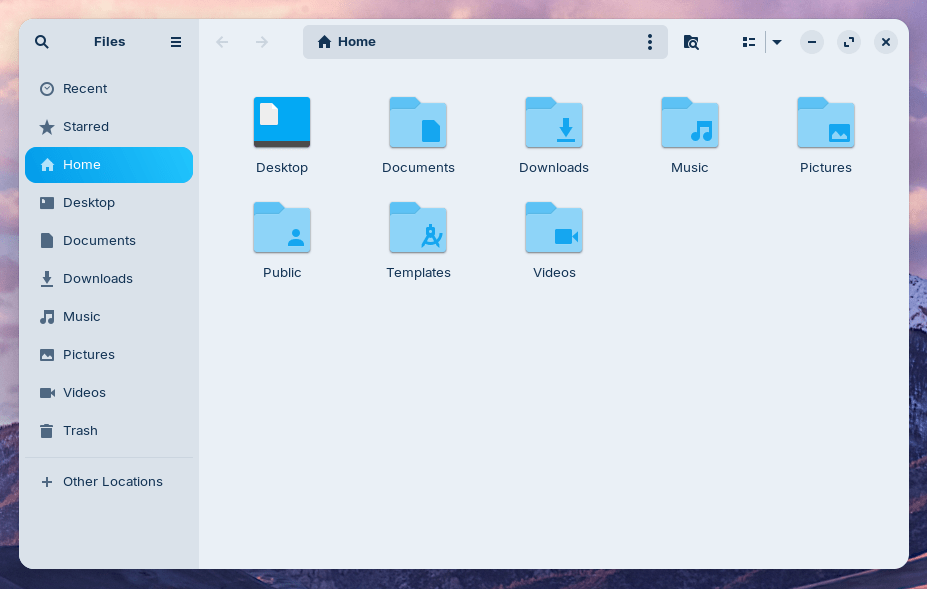Click the search-in-location icon in the toolbar
The height and width of the screenshot is (589, 927).
click(x=690, y=42)
